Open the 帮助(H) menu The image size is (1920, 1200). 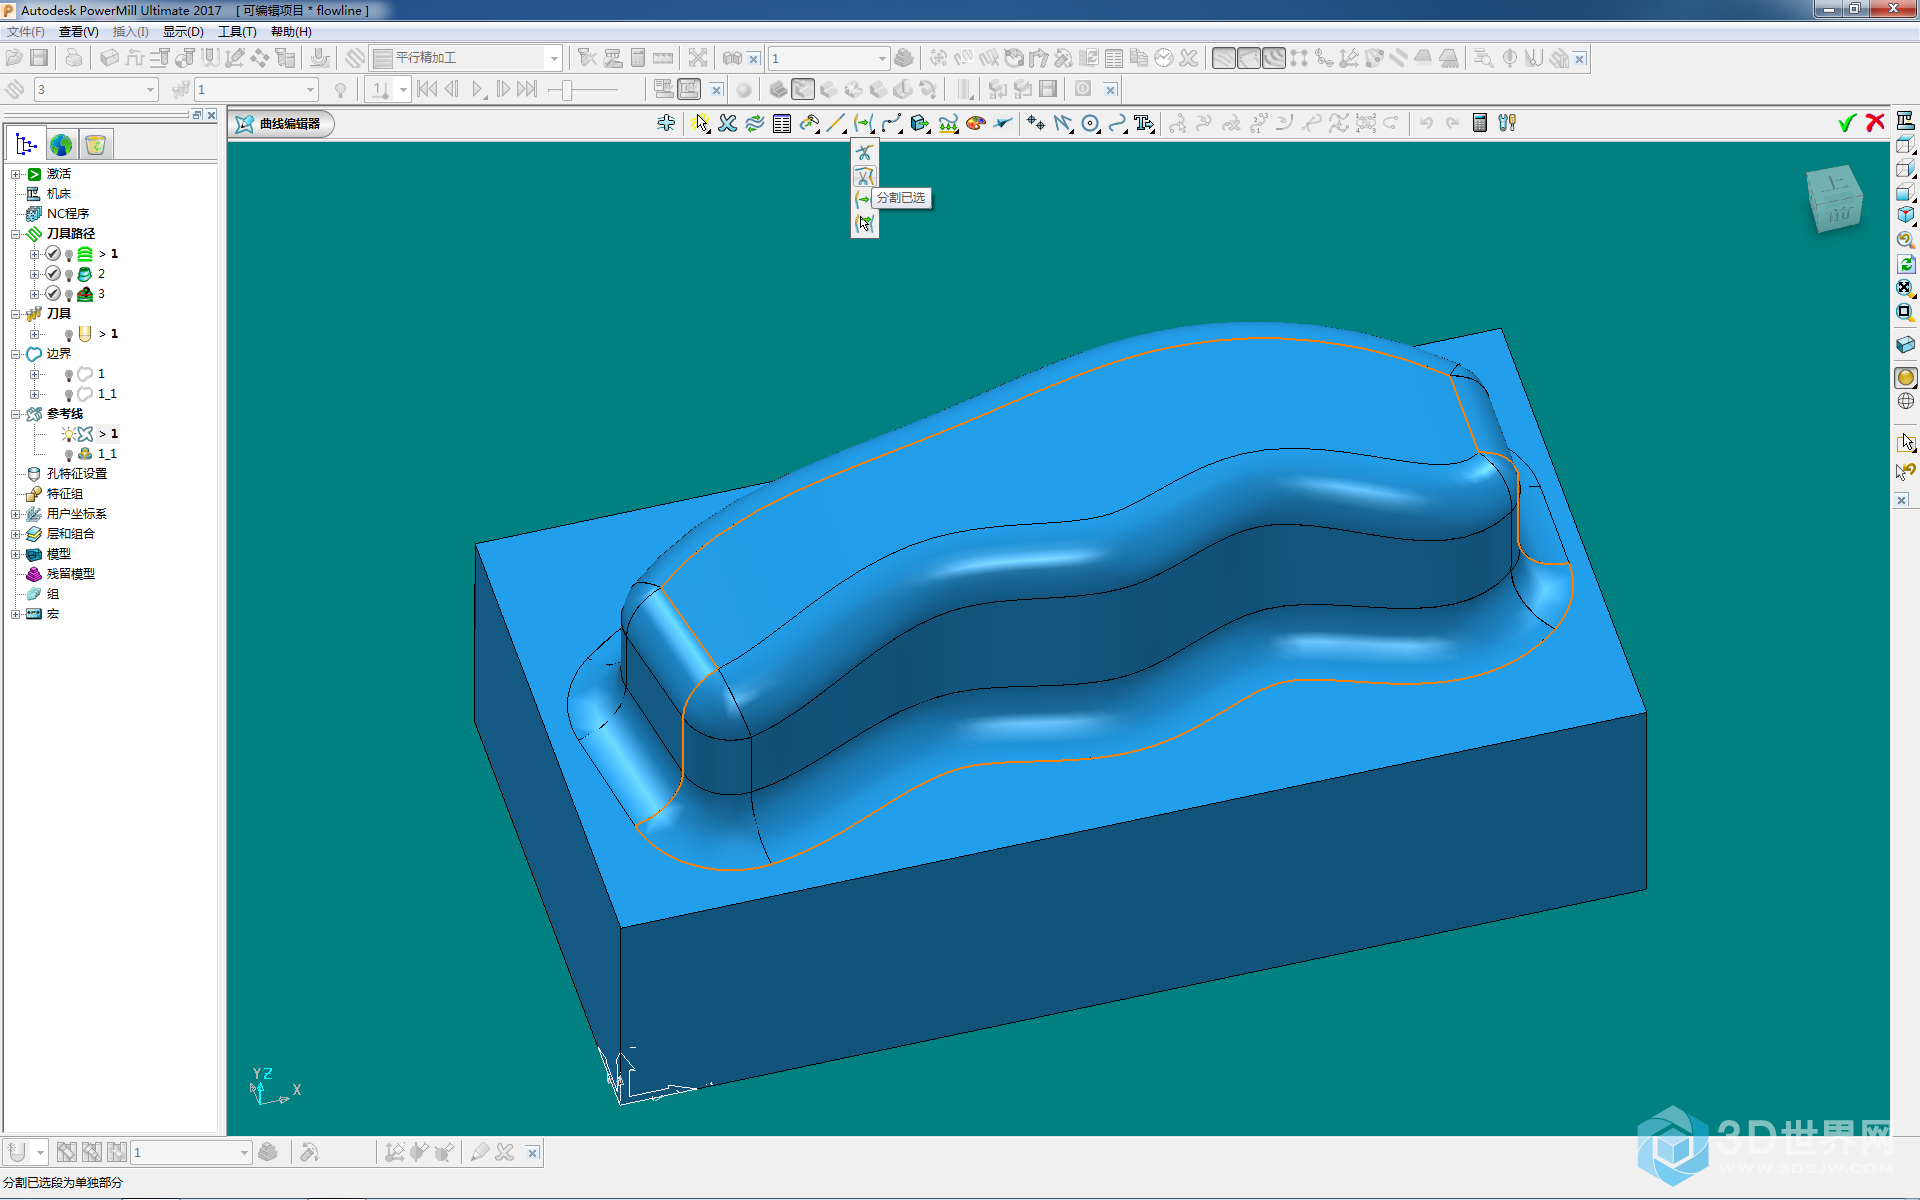pos(291,32)
